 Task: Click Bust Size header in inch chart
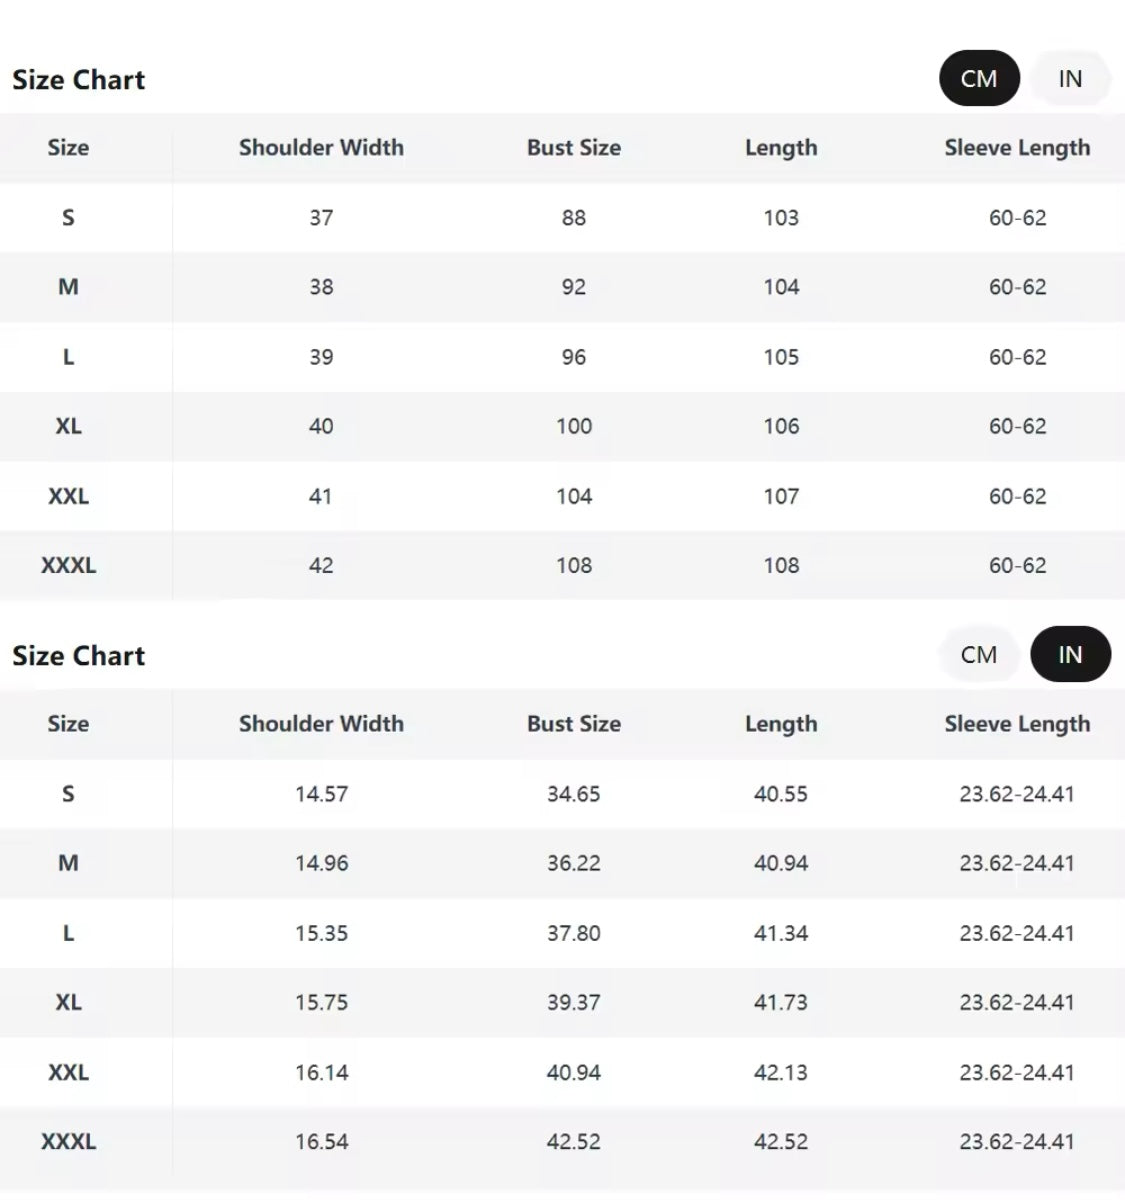[574, 724]
